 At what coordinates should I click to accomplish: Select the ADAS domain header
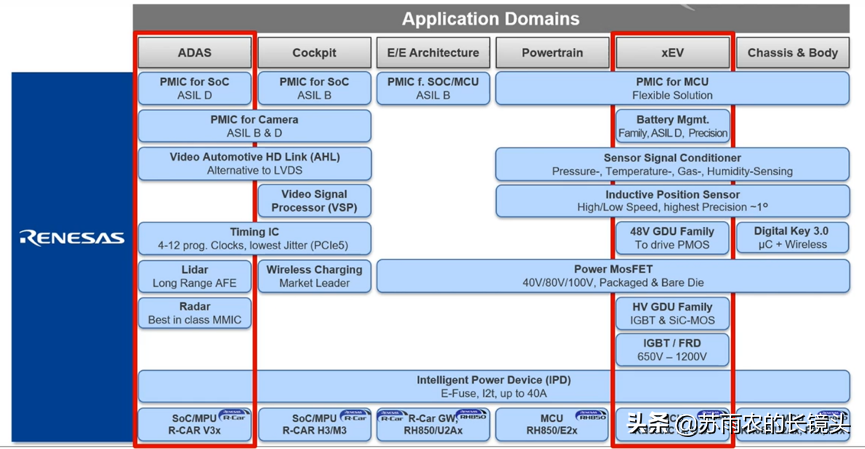click(x=195, y=53)
